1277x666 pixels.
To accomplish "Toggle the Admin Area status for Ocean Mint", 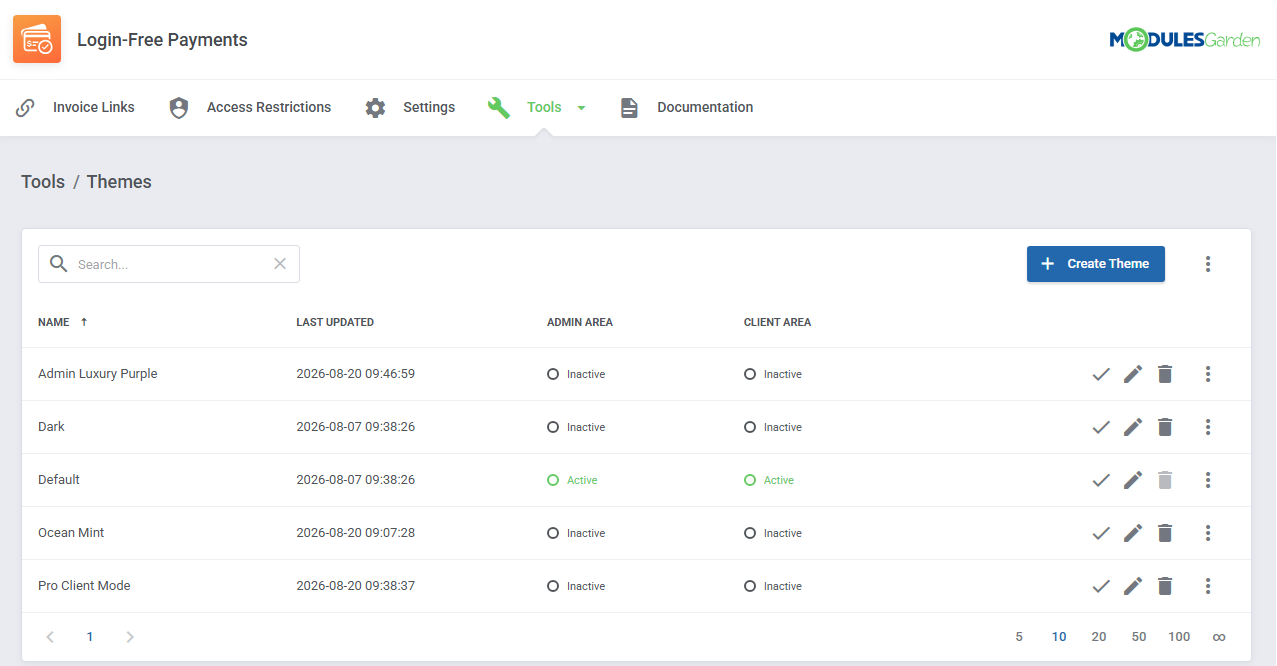I will (x=576, y=533).
